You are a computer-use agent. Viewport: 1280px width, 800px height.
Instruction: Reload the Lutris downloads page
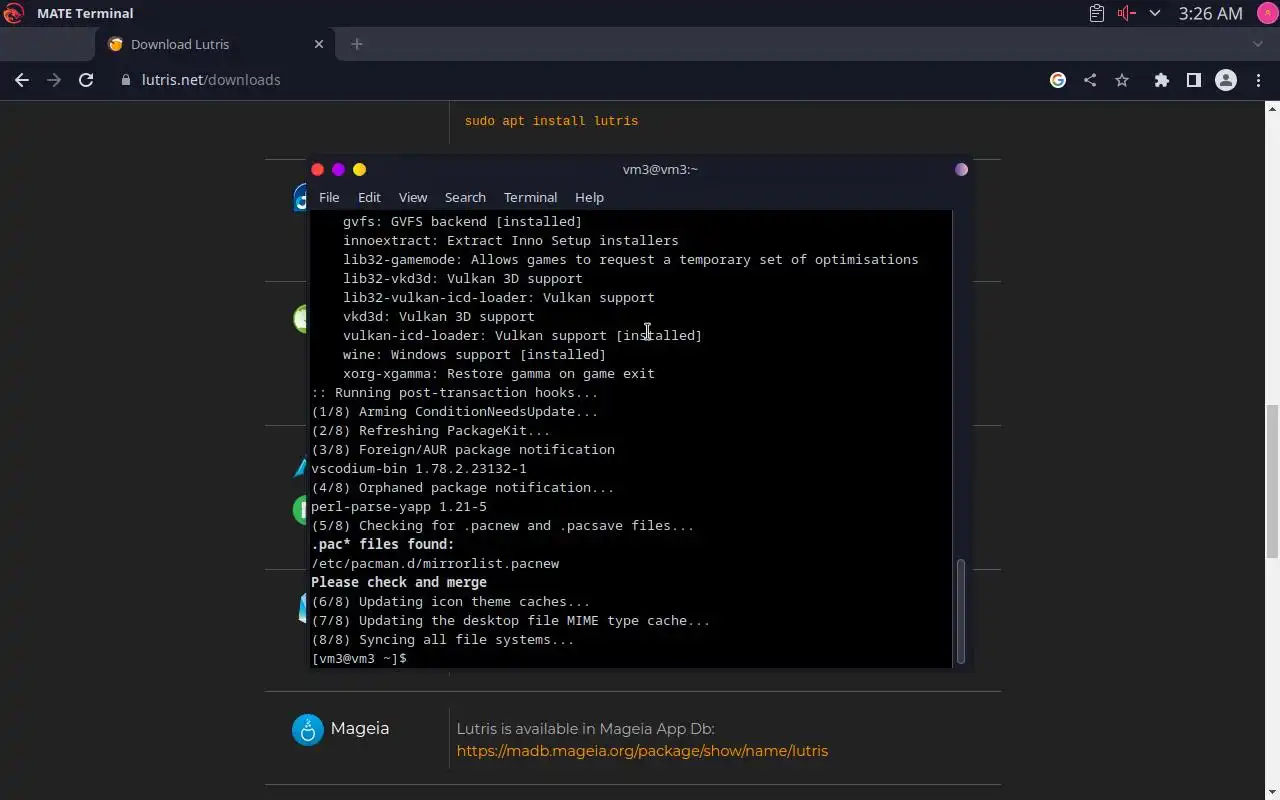[86, 80]
